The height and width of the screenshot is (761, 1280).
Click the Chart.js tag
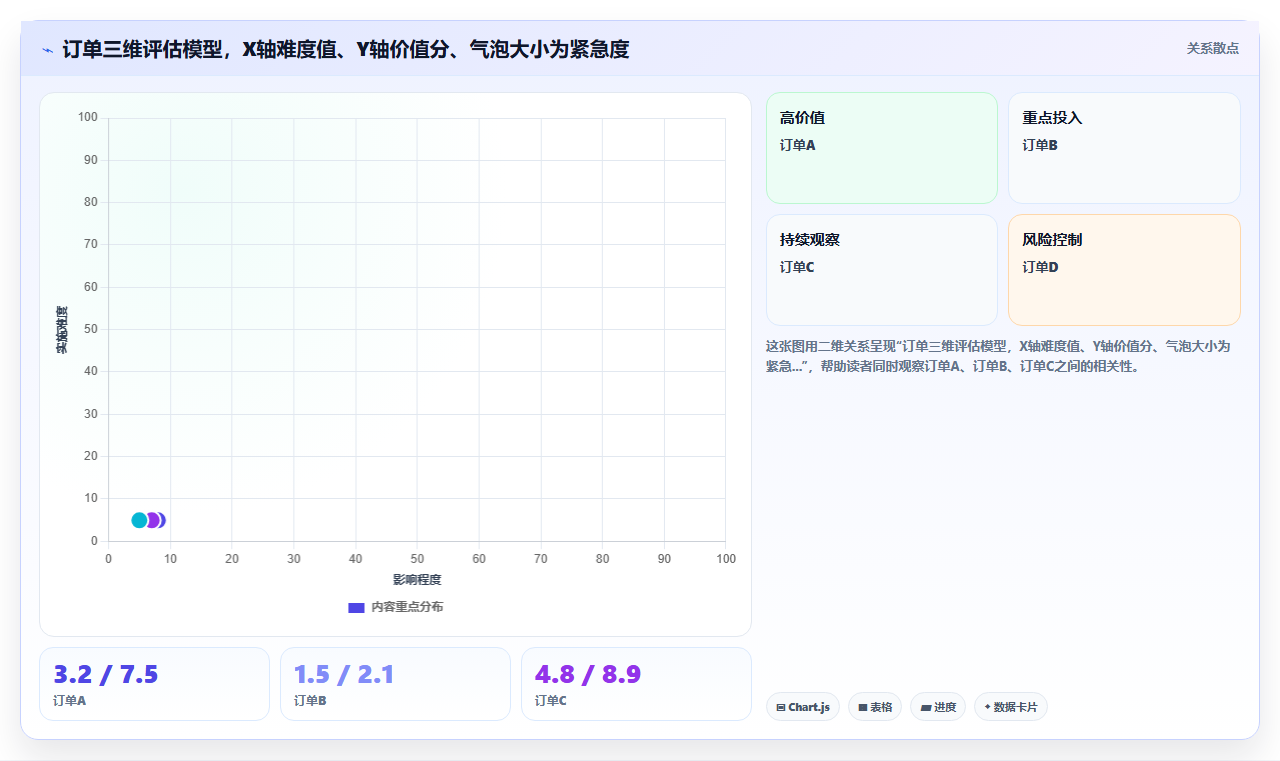point(803,707)
